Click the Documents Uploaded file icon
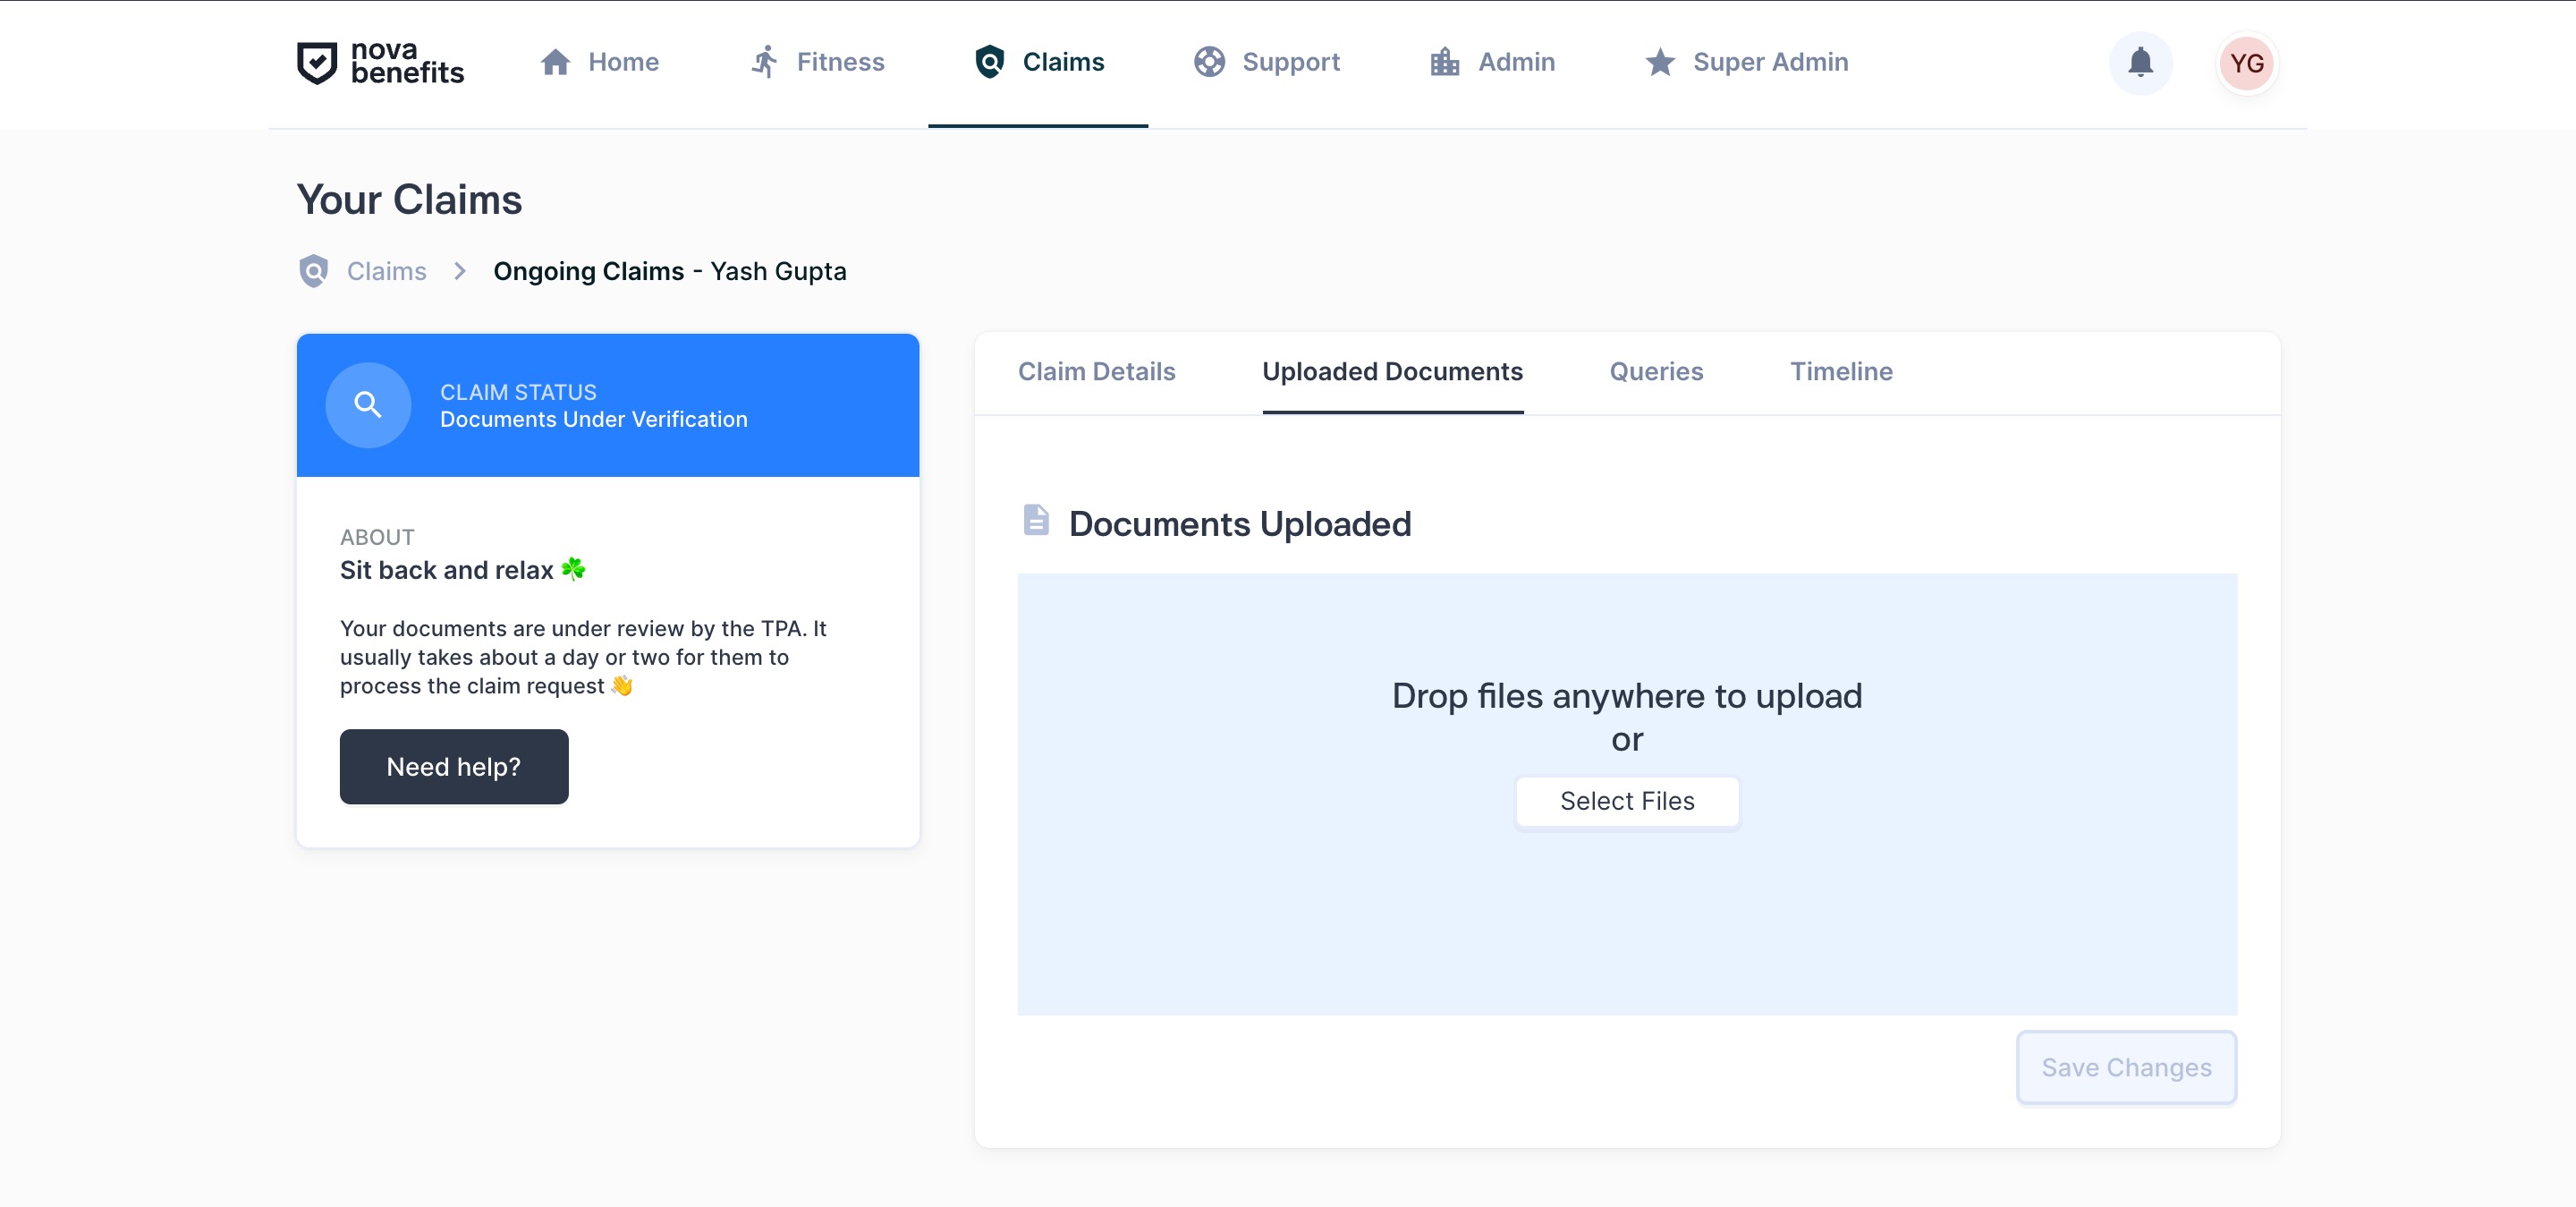 [x=1036, y=520]
